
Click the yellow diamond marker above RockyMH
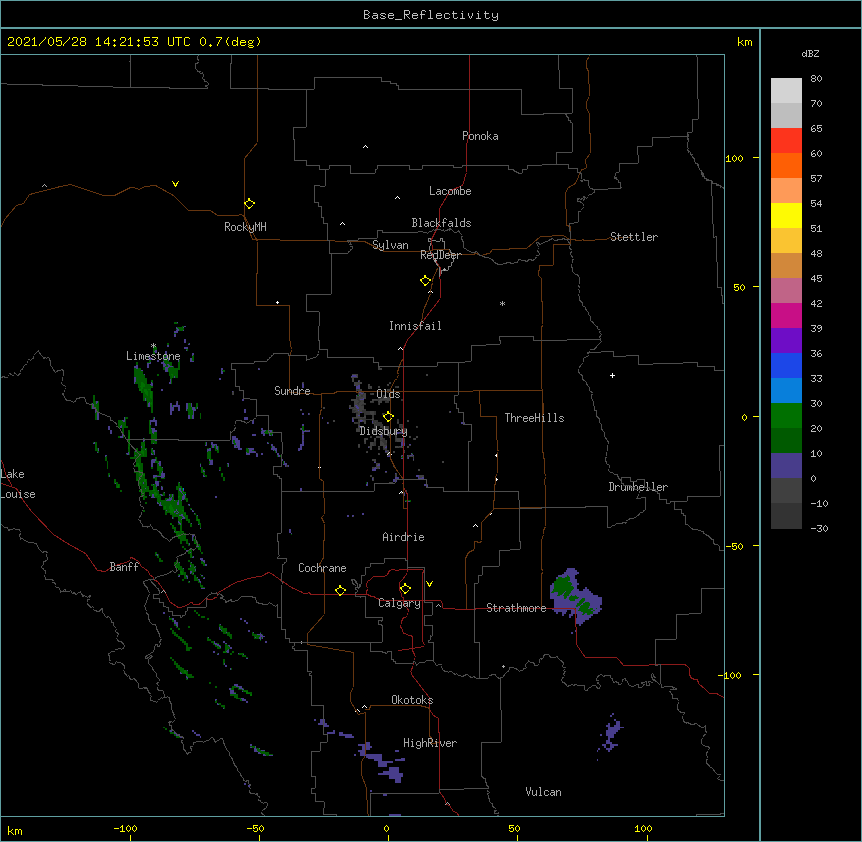(x=249, y=203)
